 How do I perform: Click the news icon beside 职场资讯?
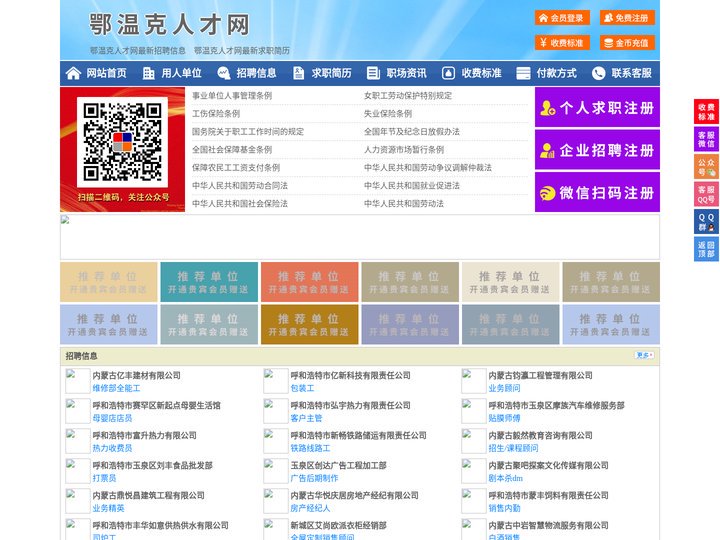373,73
